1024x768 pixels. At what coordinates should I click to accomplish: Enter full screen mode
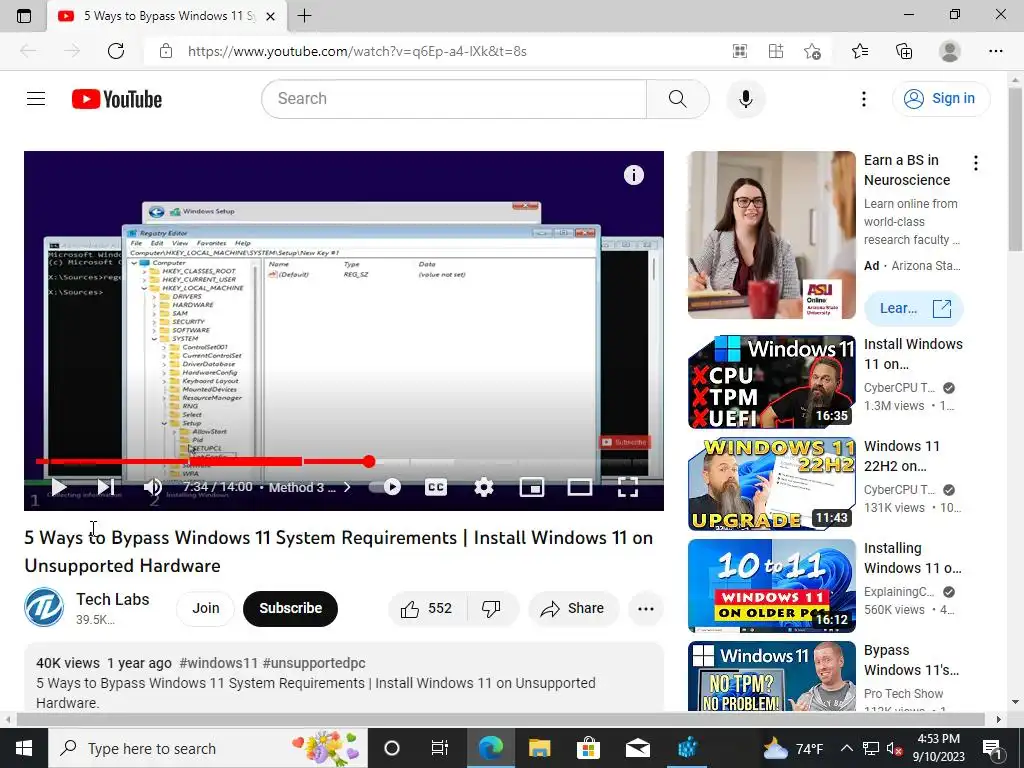pos(628,487)
